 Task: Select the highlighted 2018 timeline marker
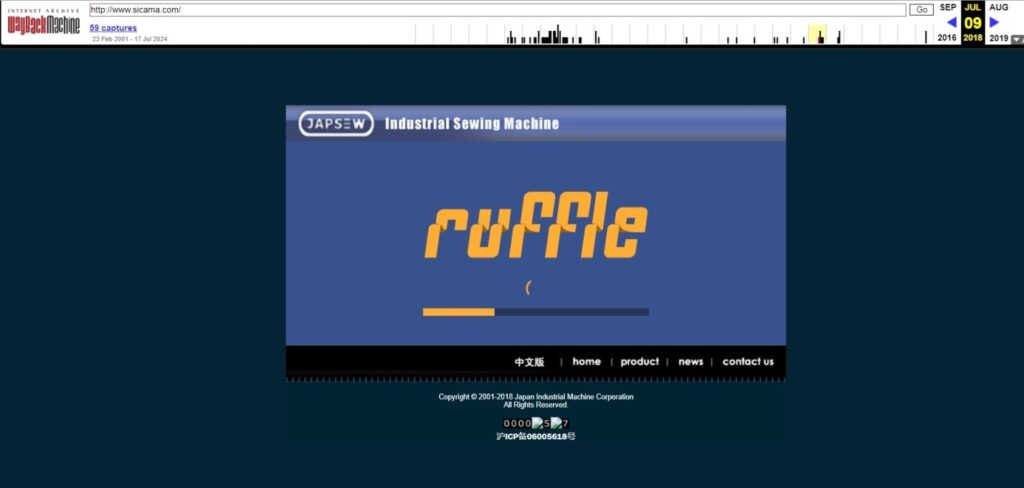(817, 35)
